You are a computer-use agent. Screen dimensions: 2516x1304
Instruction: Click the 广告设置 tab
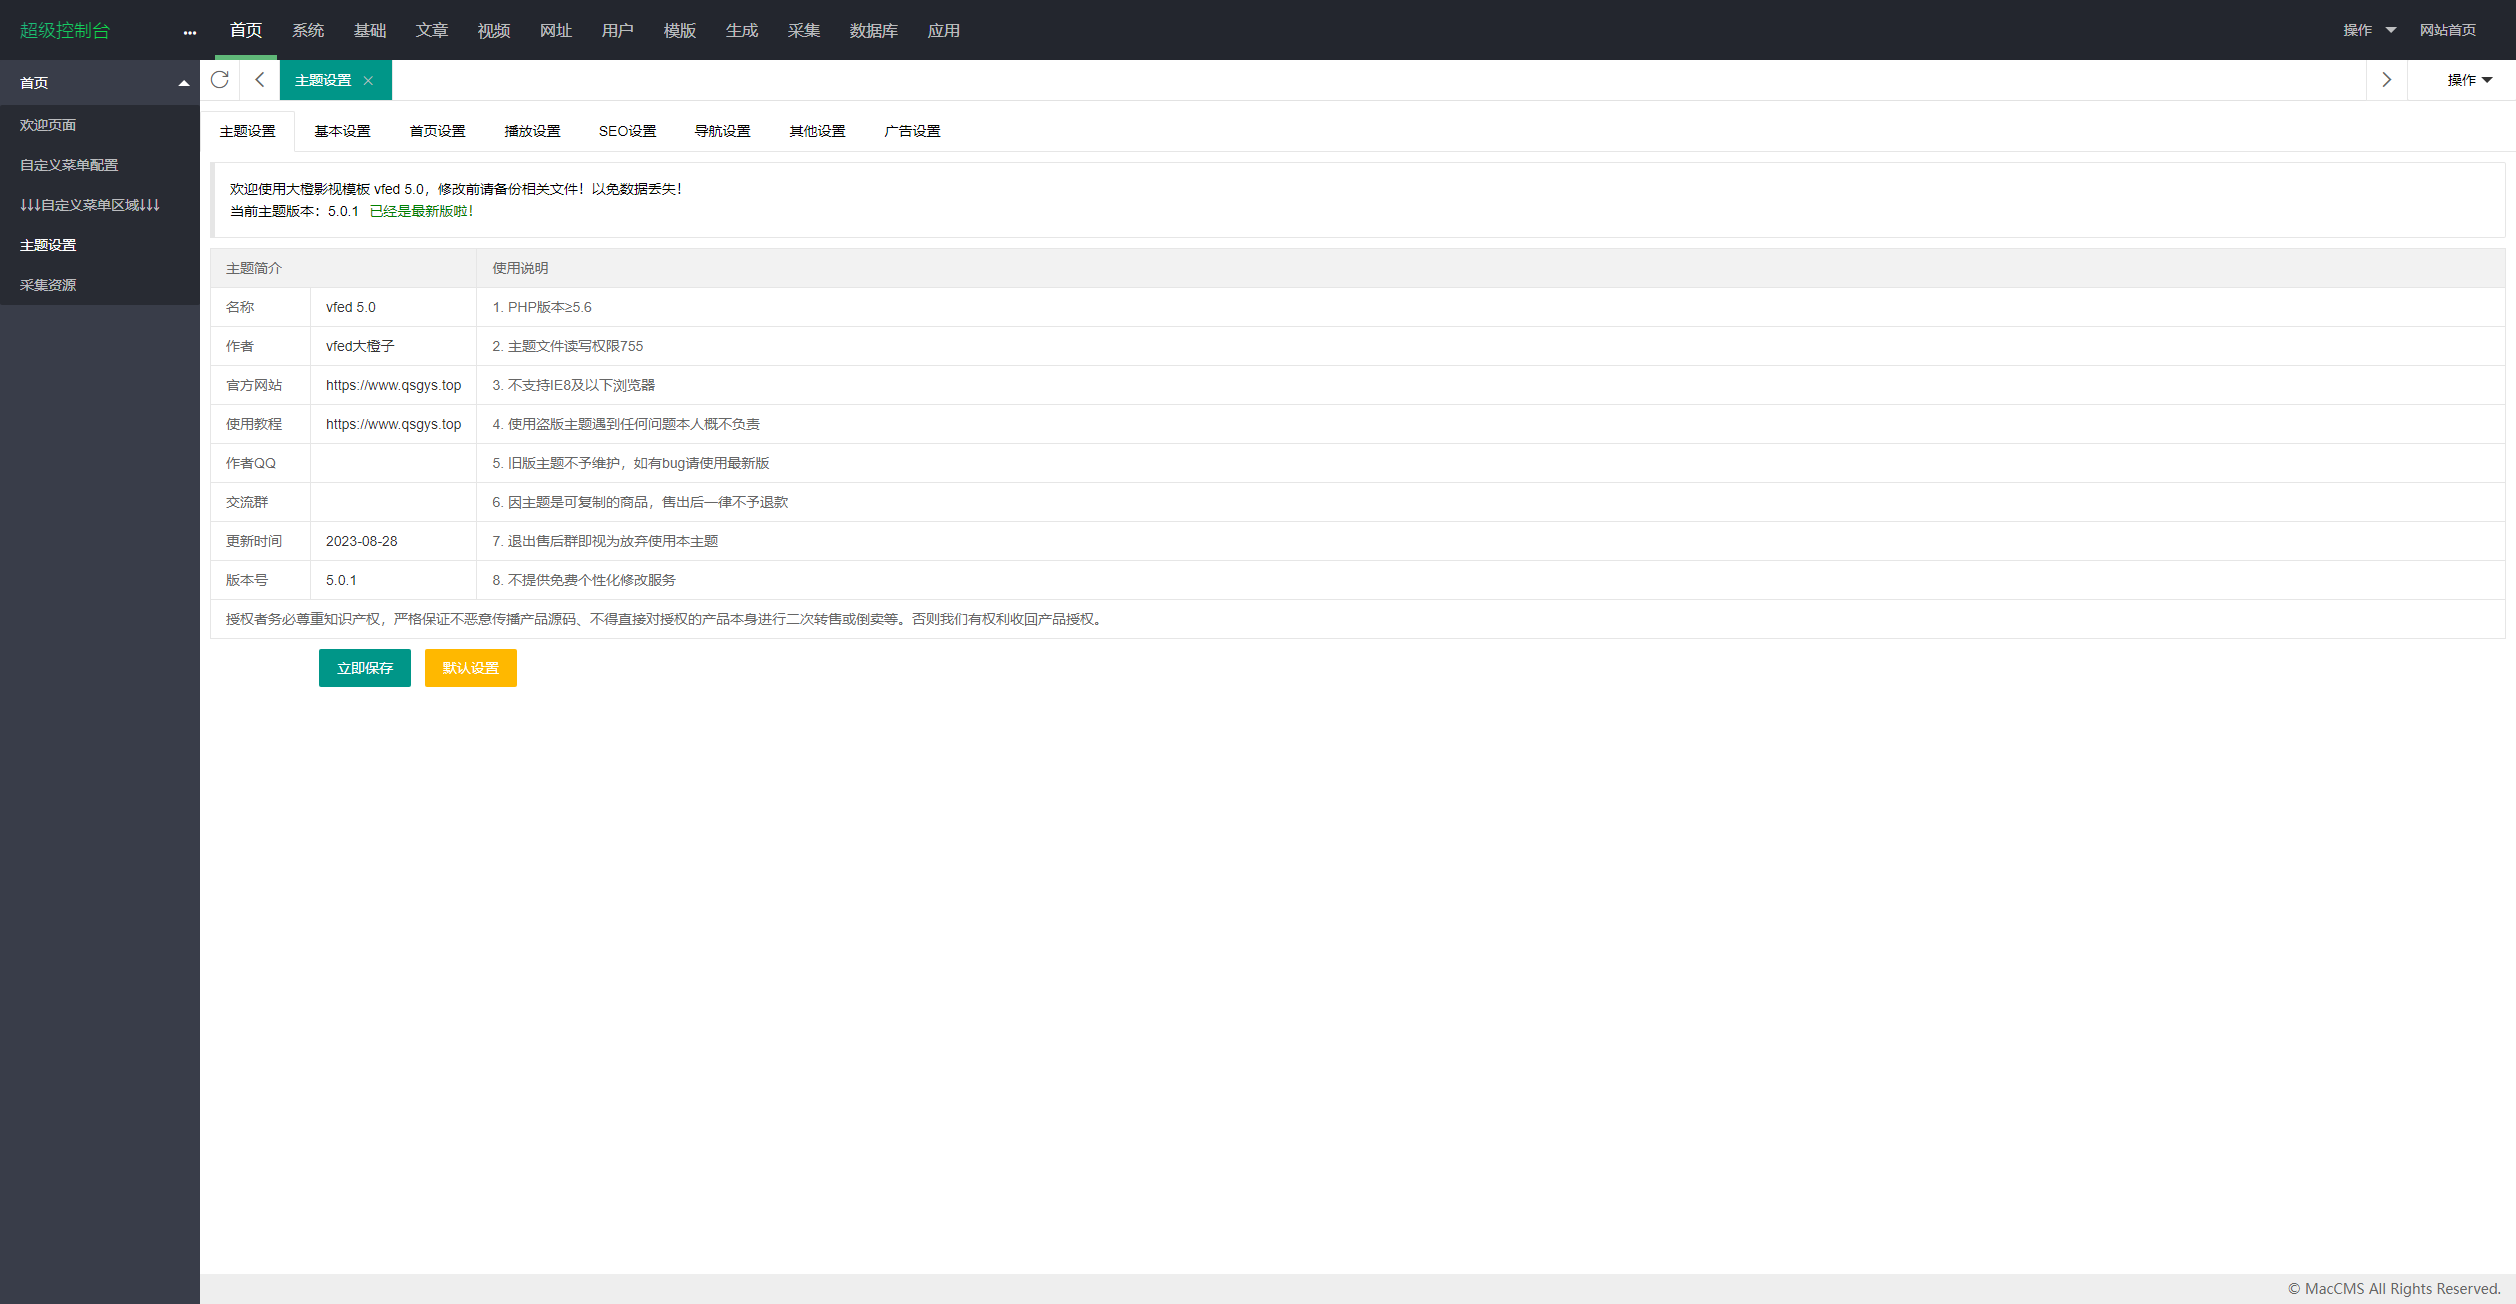click(910, 131)
